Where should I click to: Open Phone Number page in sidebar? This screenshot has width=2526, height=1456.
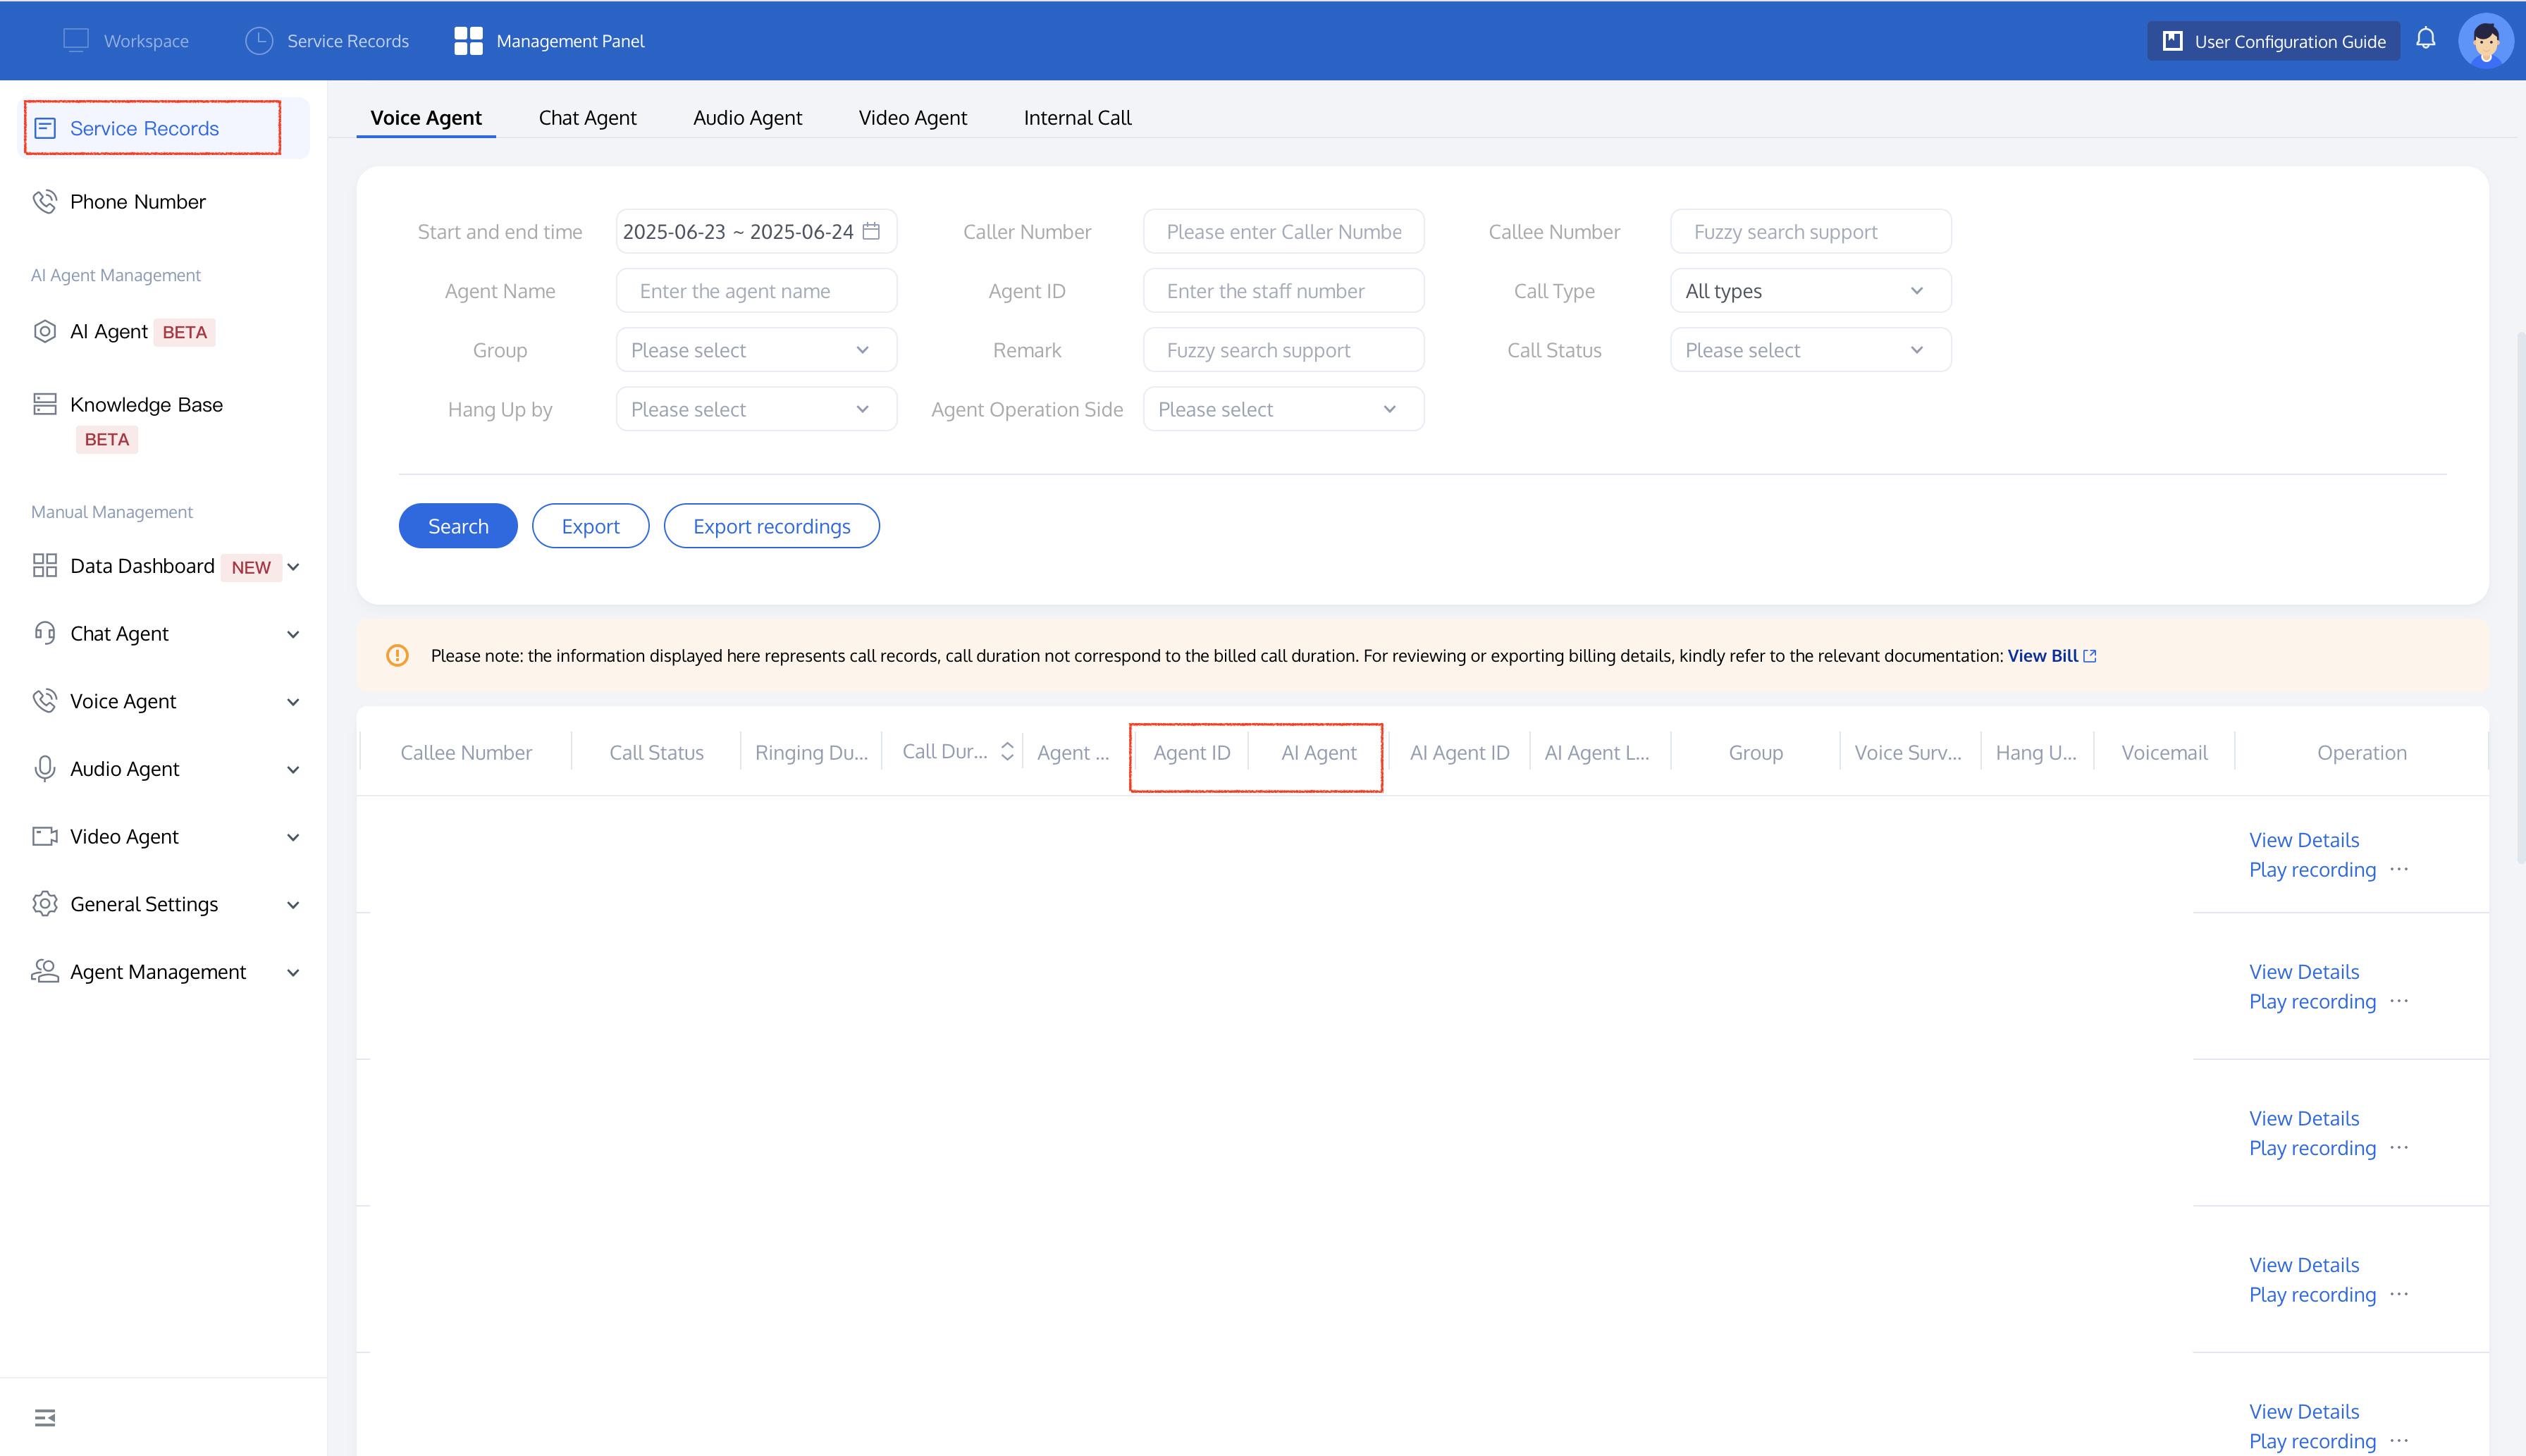coord(138,202)
